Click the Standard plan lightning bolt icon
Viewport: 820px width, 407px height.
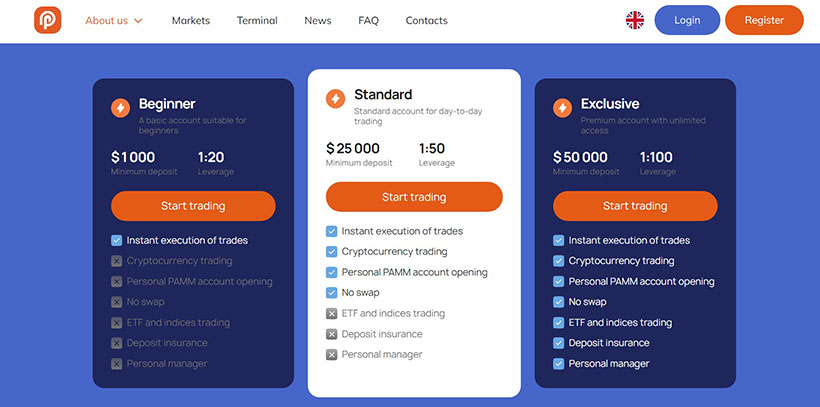tap(335, 98)
